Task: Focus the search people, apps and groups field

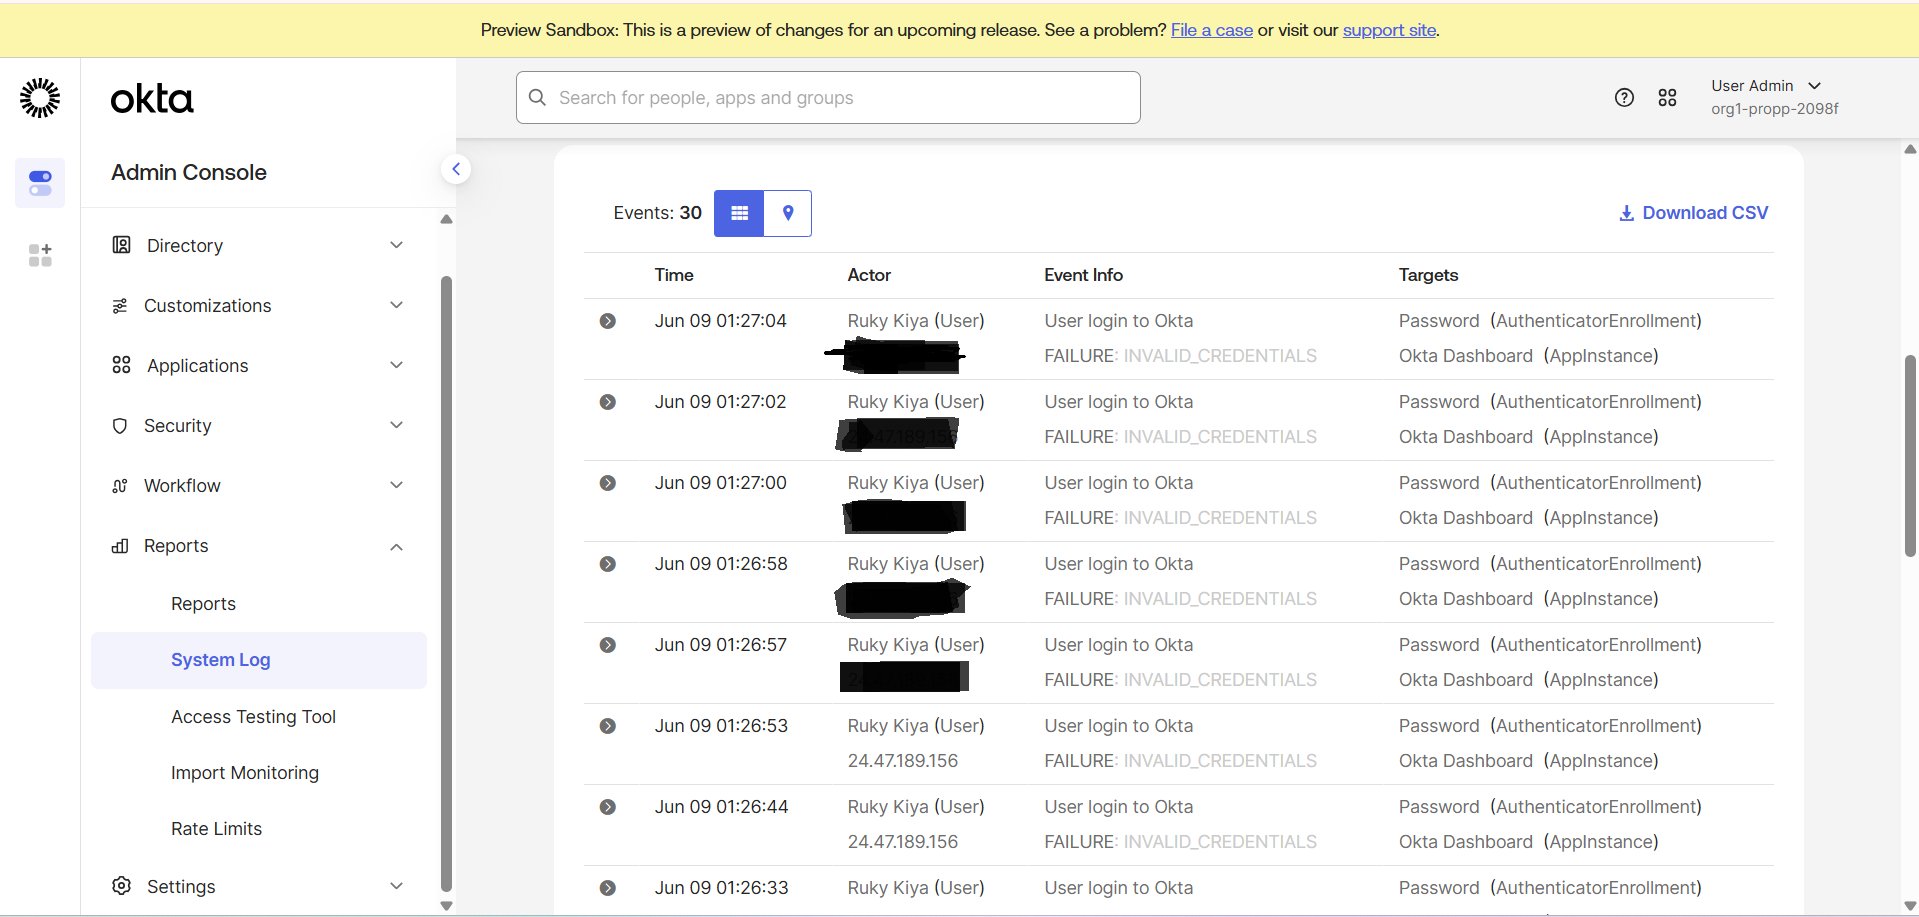Action: pyautogui.click(x=828, y=97)
